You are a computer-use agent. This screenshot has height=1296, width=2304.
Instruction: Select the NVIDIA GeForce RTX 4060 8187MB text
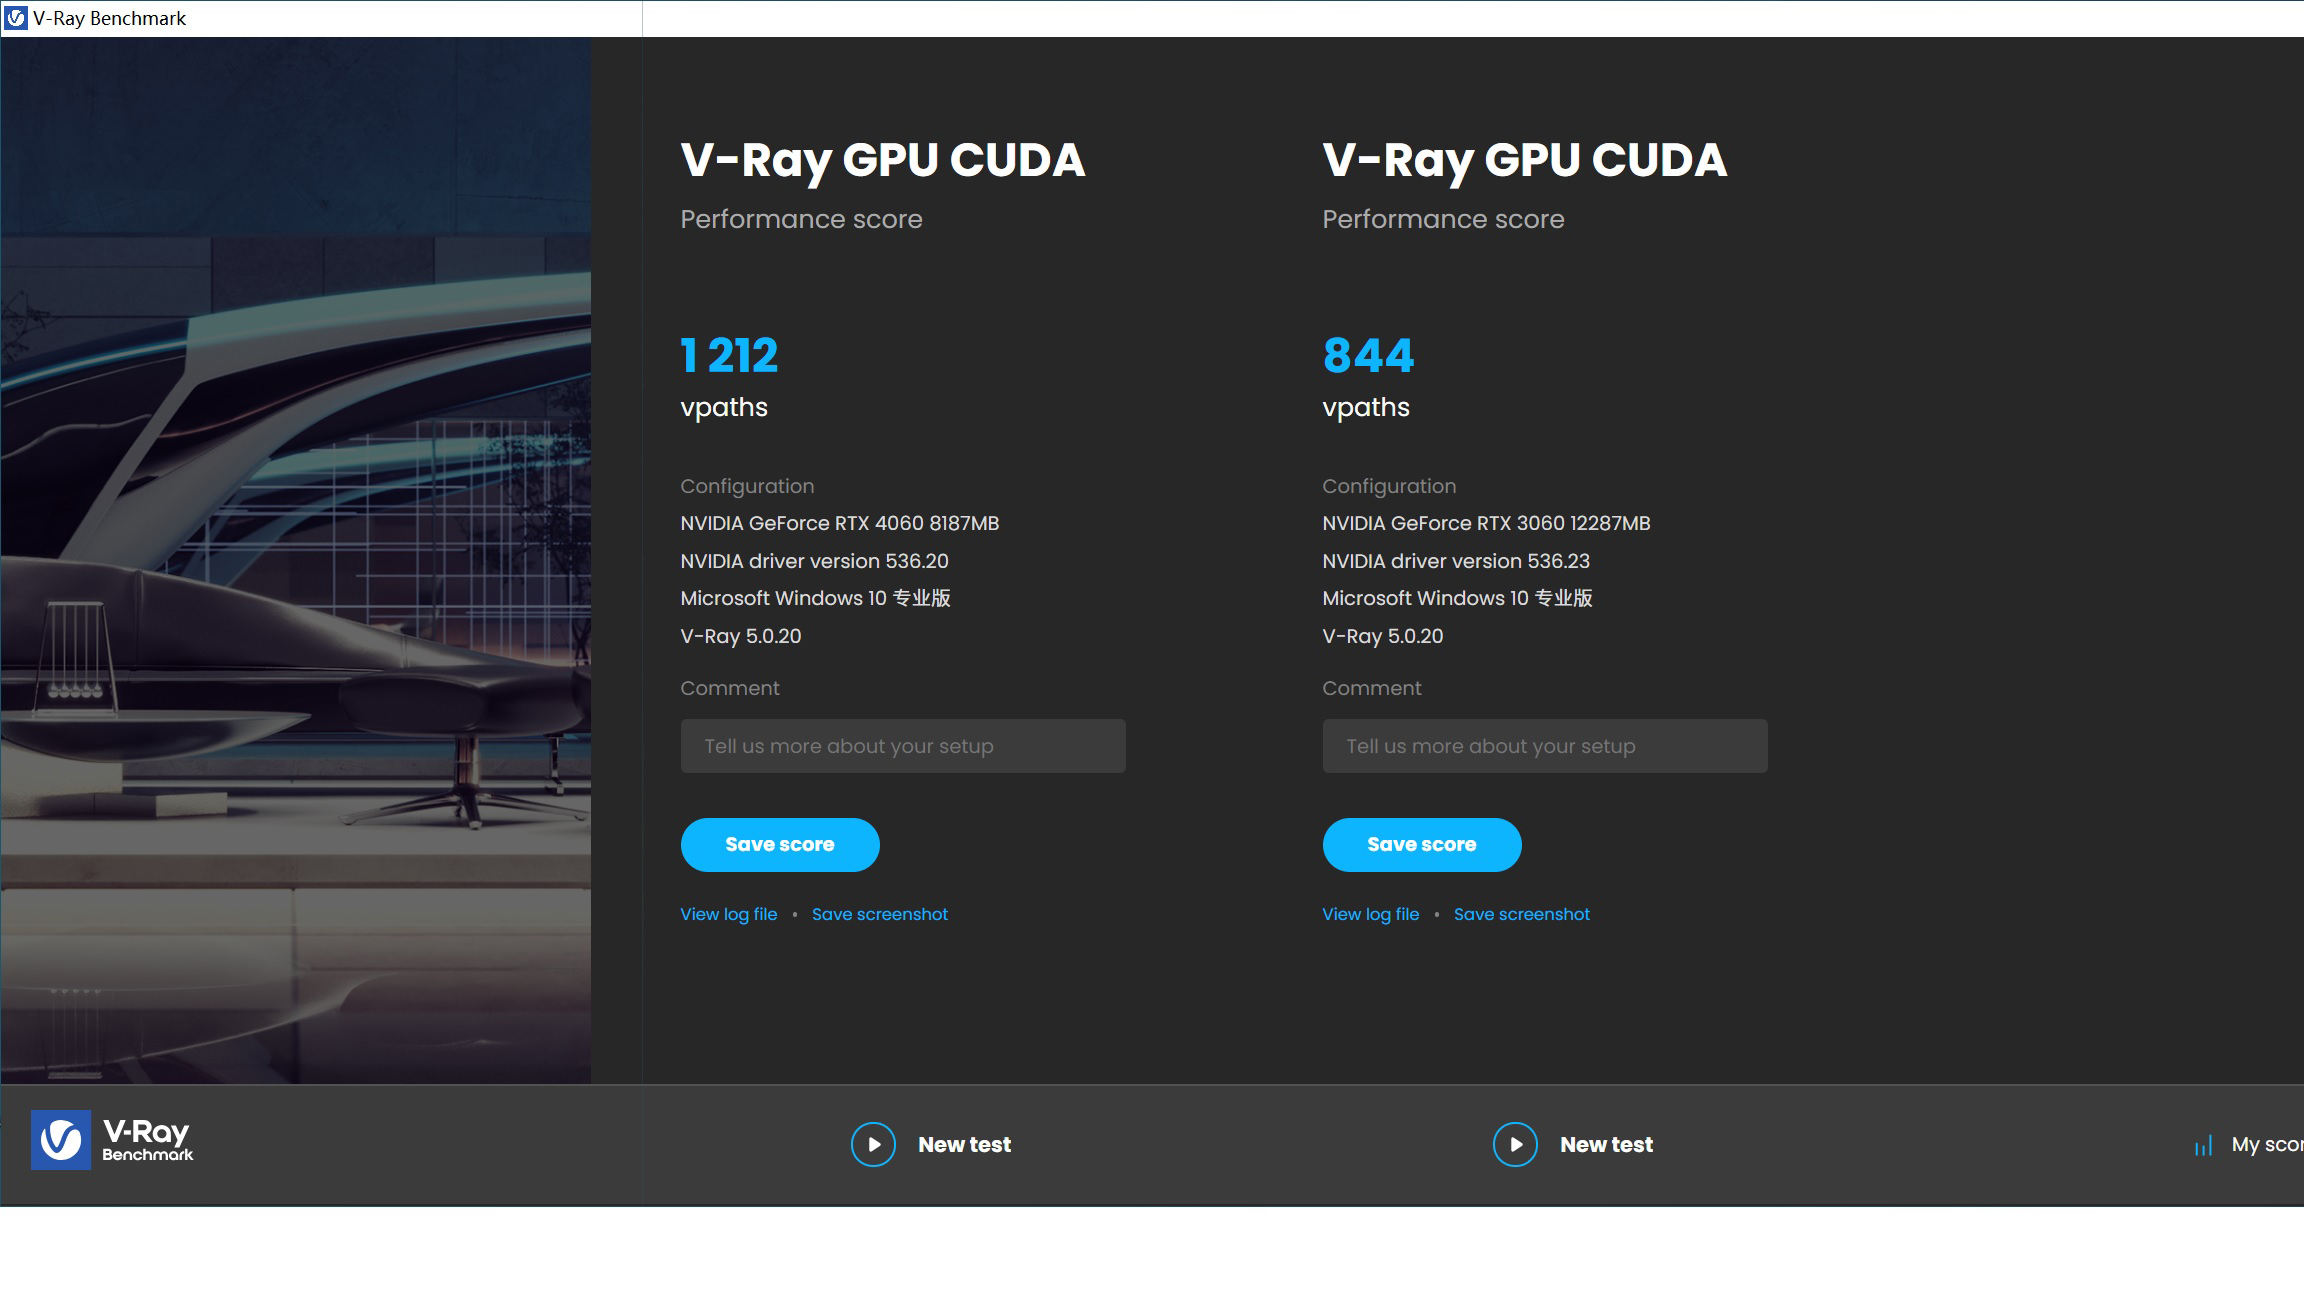click(840, 523)
